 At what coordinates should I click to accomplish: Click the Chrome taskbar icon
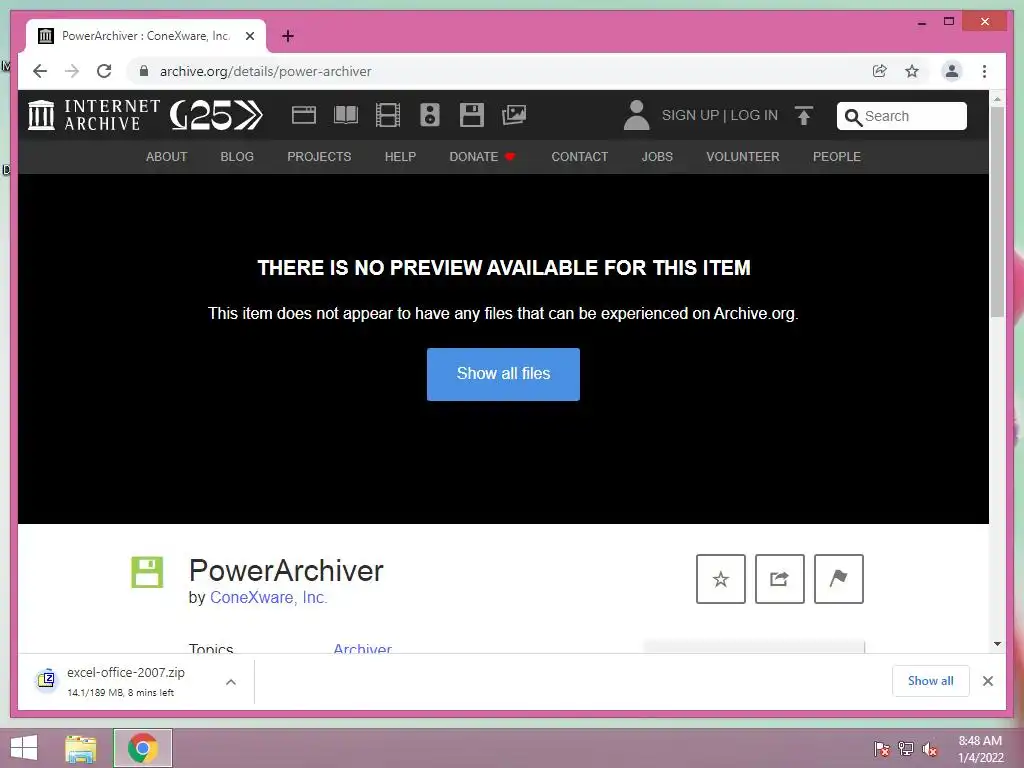point(143,748)
